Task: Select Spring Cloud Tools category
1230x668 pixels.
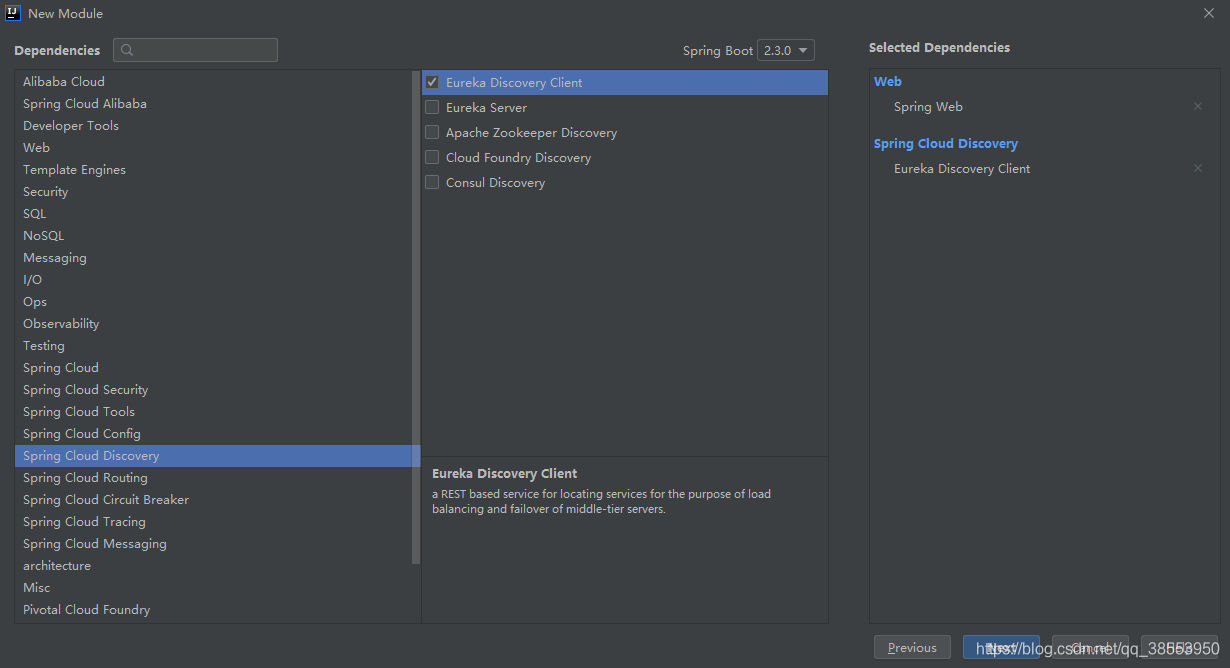Action: pos(214,412)
